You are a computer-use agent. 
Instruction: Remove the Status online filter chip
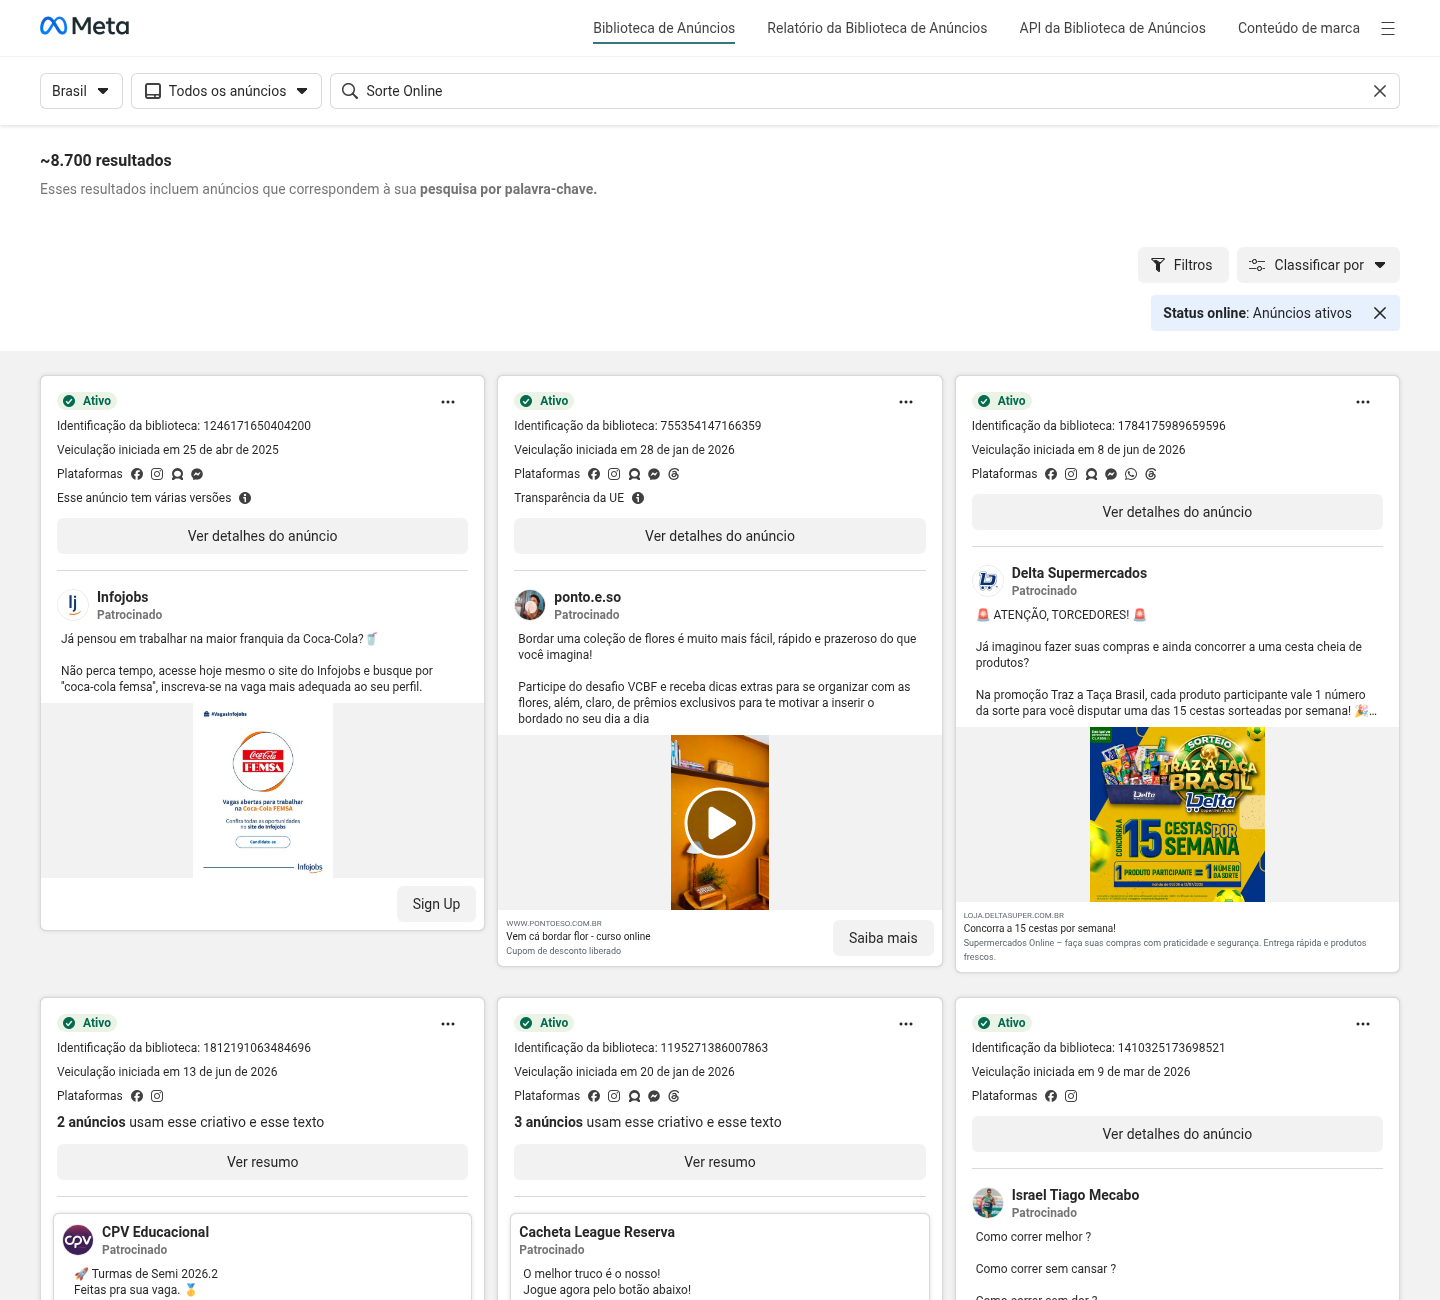[1380, 313]
